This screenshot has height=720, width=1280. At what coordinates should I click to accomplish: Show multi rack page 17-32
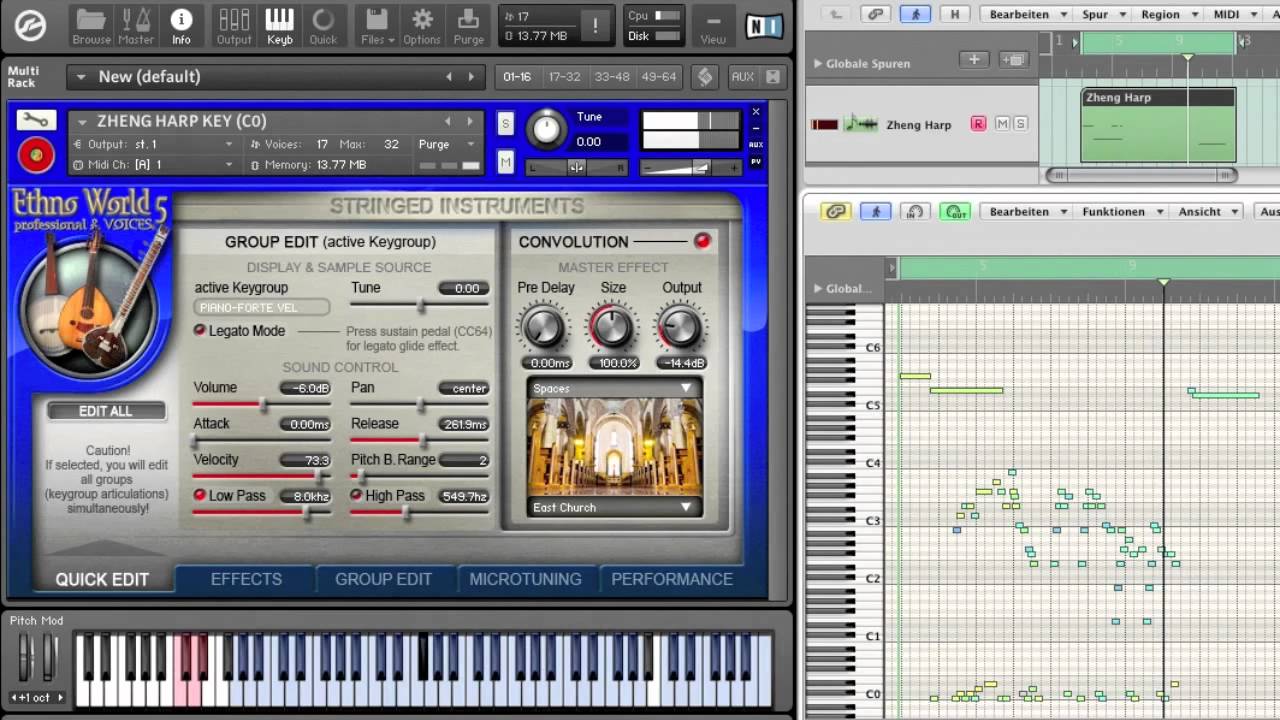pyautogui.click(x=564, y=77)
